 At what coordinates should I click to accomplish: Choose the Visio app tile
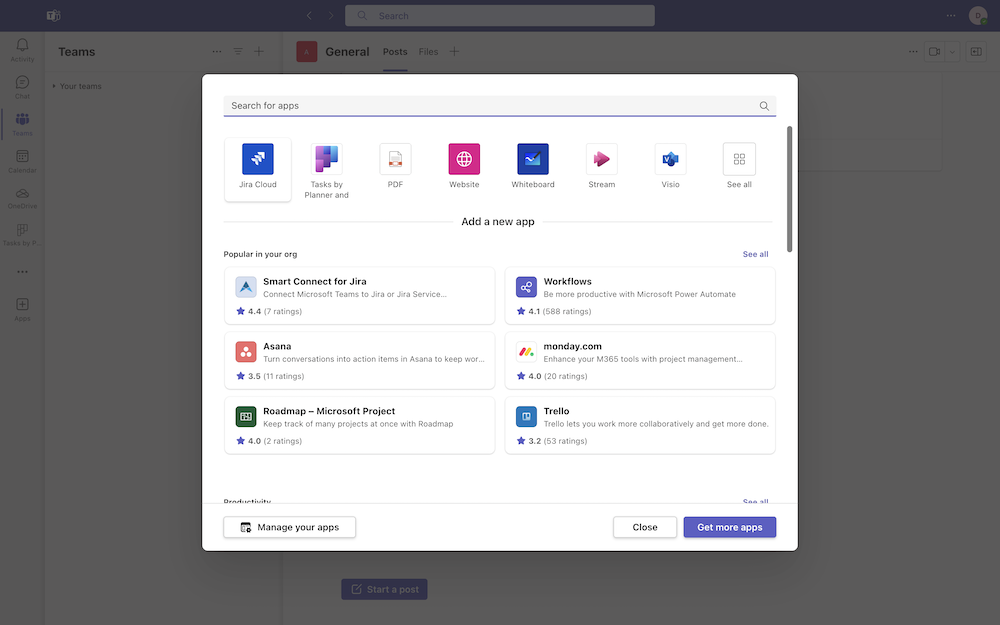click(670, 167)
